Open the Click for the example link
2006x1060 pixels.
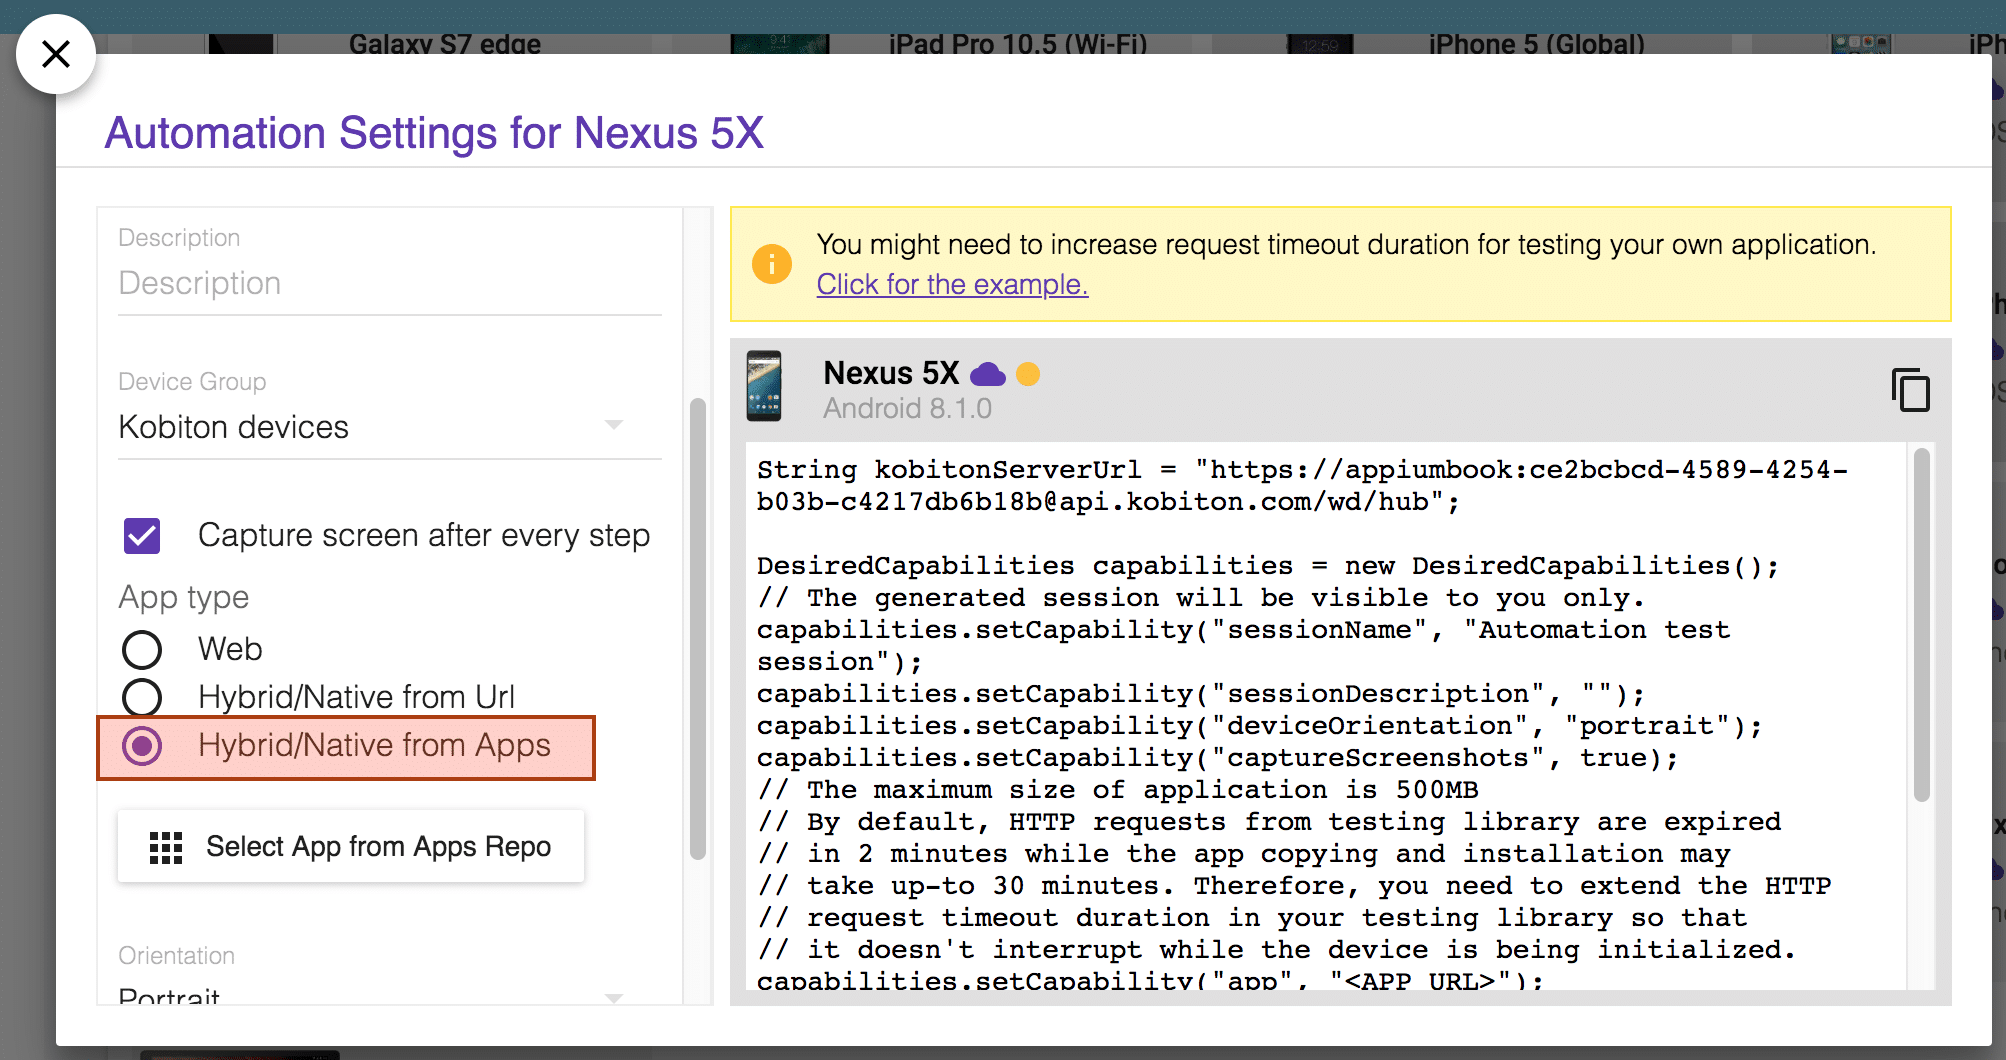coord(952,285)
